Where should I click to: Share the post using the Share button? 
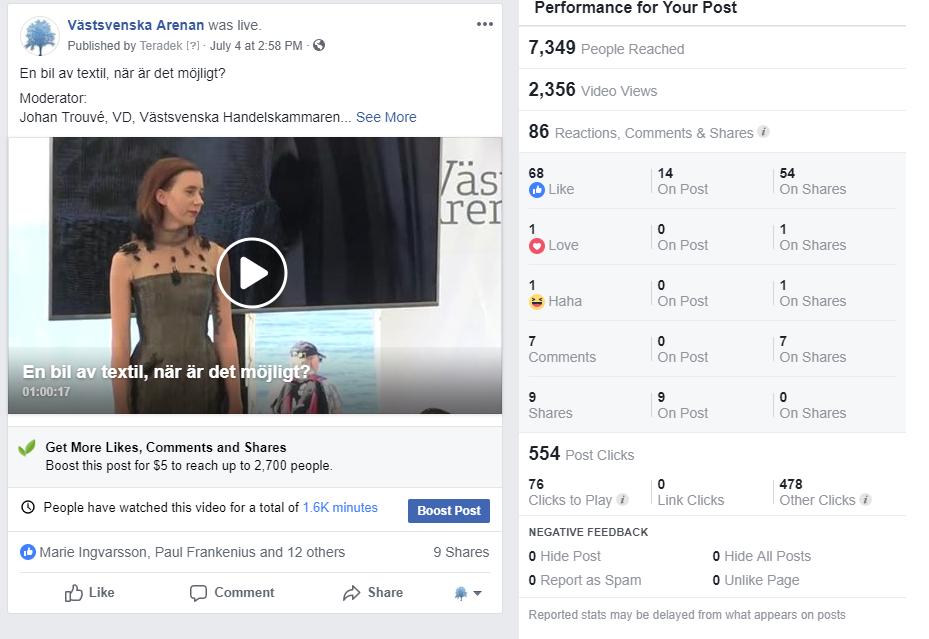(x=373, y=592)
